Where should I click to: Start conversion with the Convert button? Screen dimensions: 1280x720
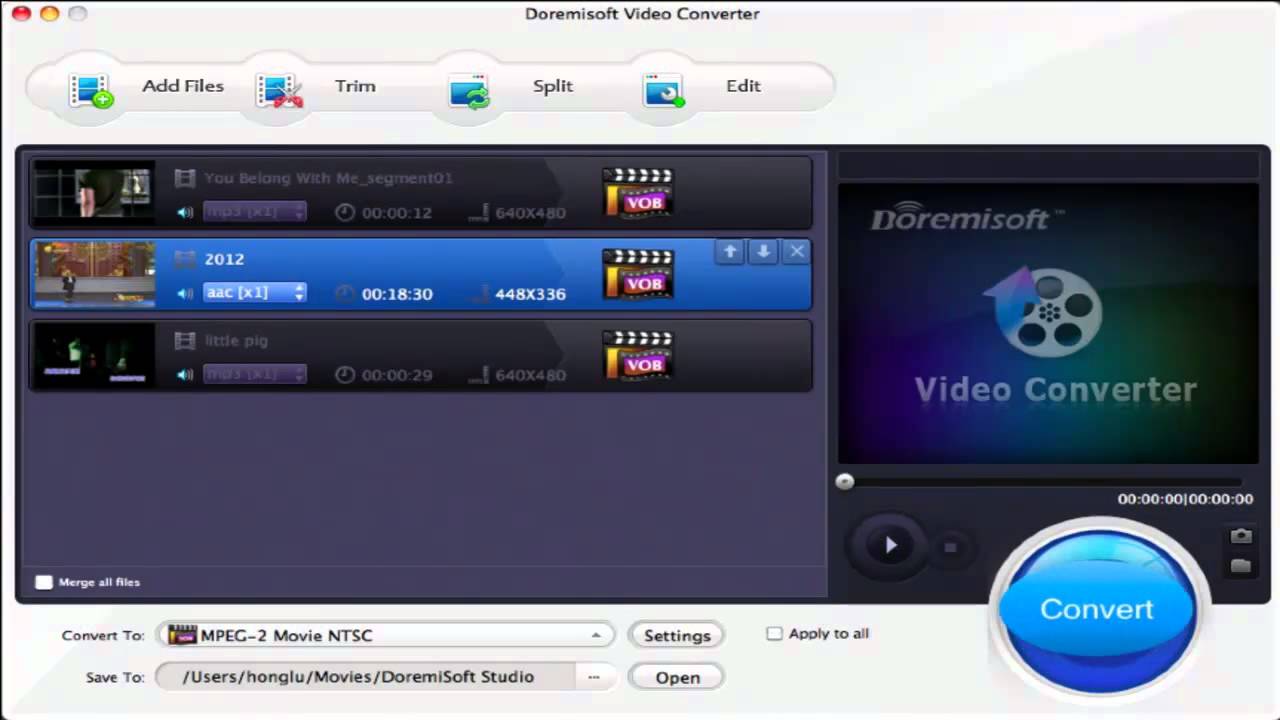pyautogui.click(x=1097, y=609)
